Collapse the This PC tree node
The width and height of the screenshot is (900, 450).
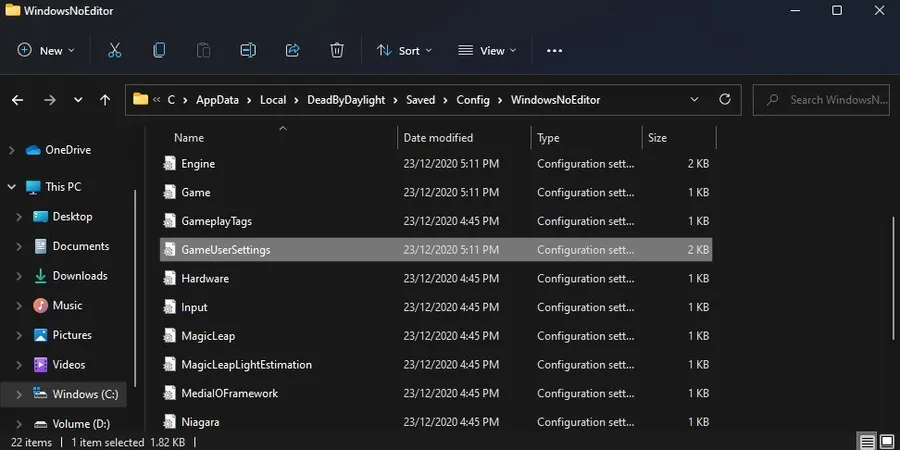(11, 187)
